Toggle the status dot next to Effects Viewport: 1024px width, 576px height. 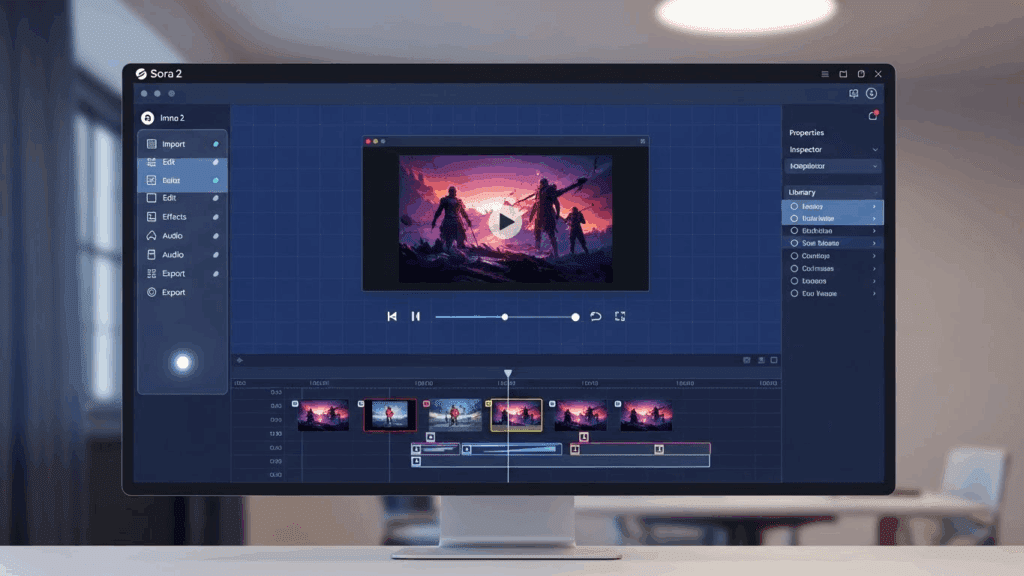tap(215, 217)
